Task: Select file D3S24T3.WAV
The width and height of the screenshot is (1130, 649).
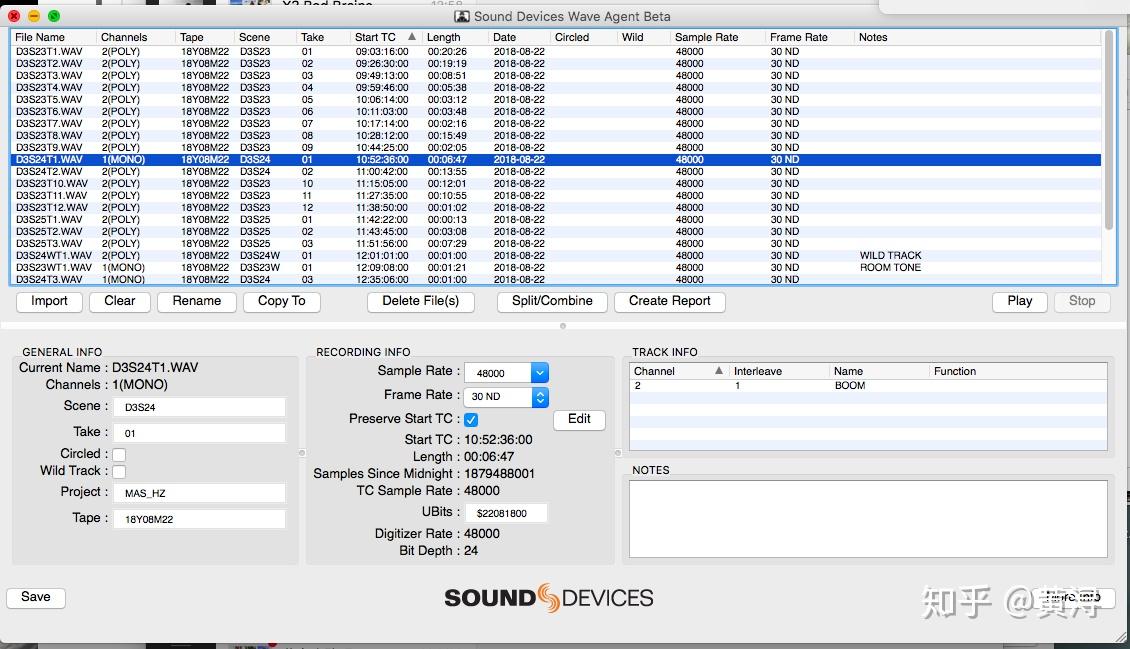Action: coord(556,279)
